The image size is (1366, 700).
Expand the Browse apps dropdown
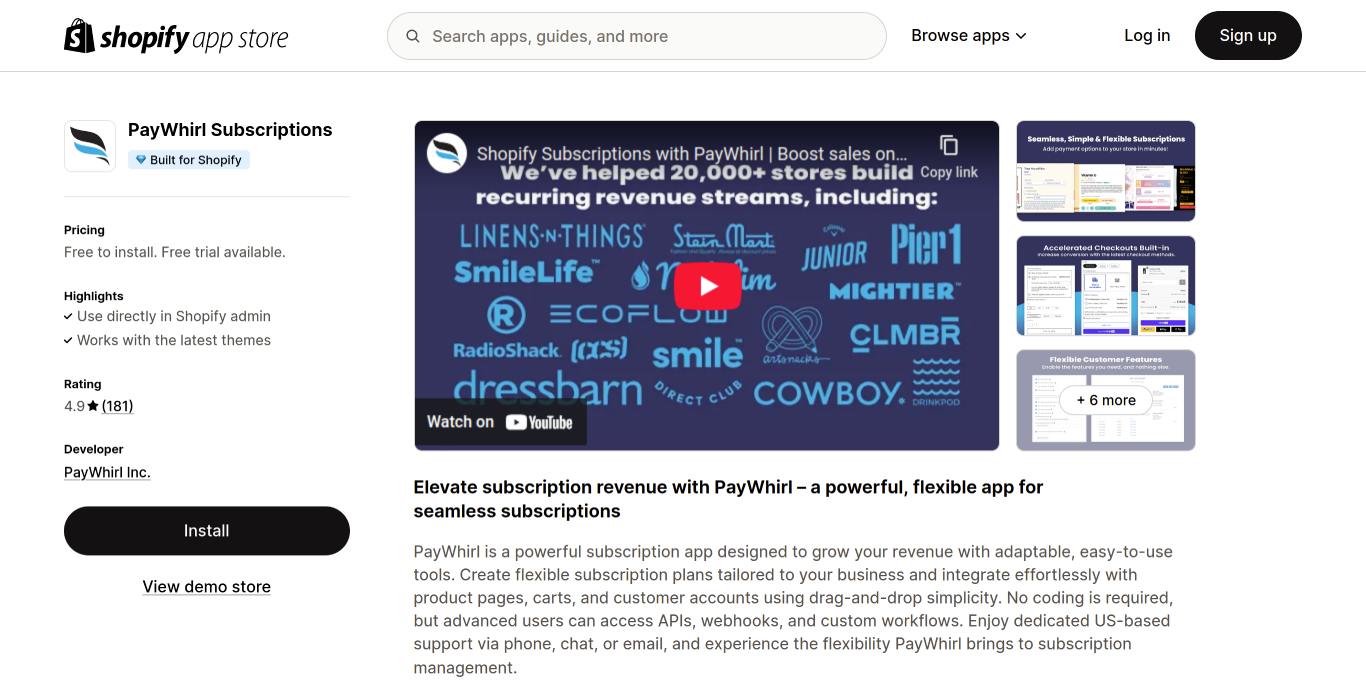[x=969, y=36]
